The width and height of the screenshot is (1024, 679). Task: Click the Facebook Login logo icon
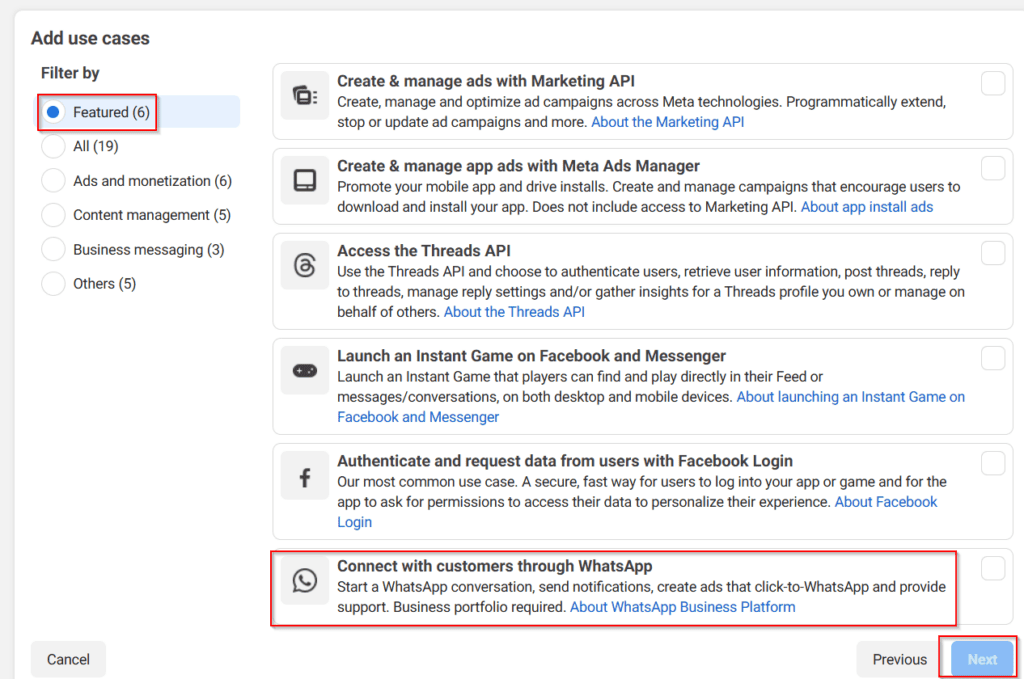click(304, 477)
